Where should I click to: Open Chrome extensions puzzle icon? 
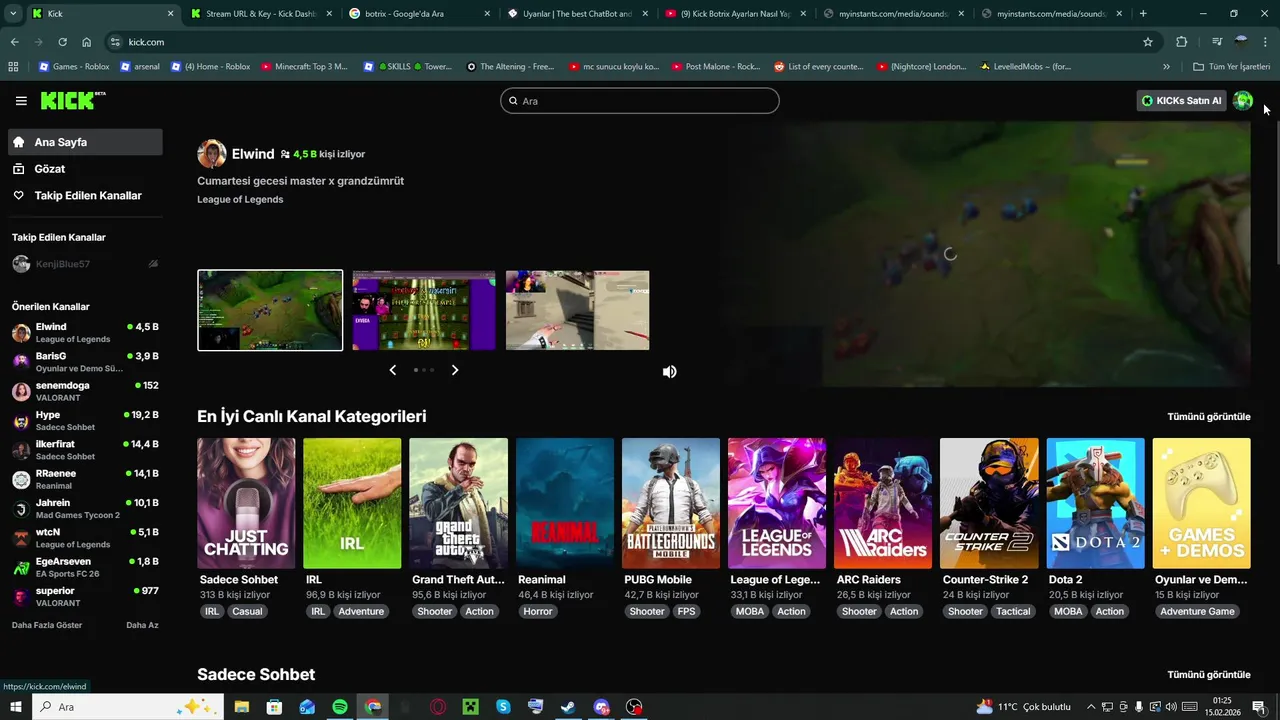(x=1182, y=42)
